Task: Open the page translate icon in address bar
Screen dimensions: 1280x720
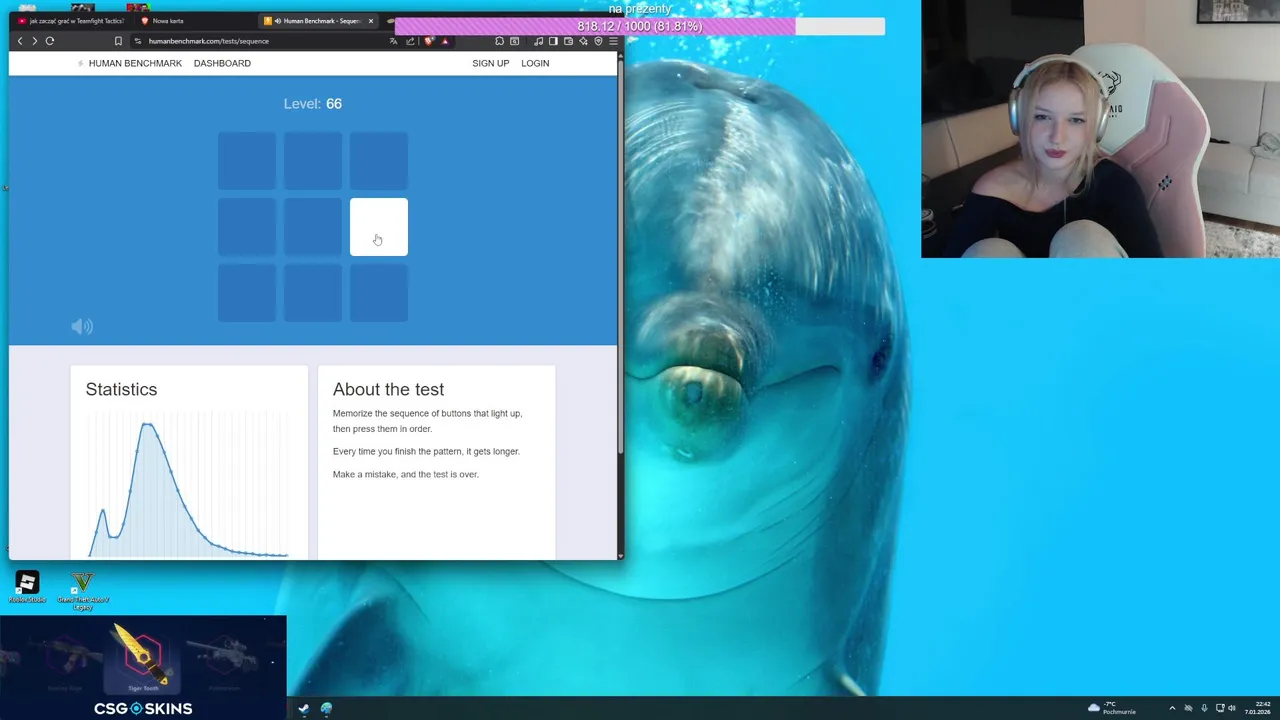Action: coord(394,41)
